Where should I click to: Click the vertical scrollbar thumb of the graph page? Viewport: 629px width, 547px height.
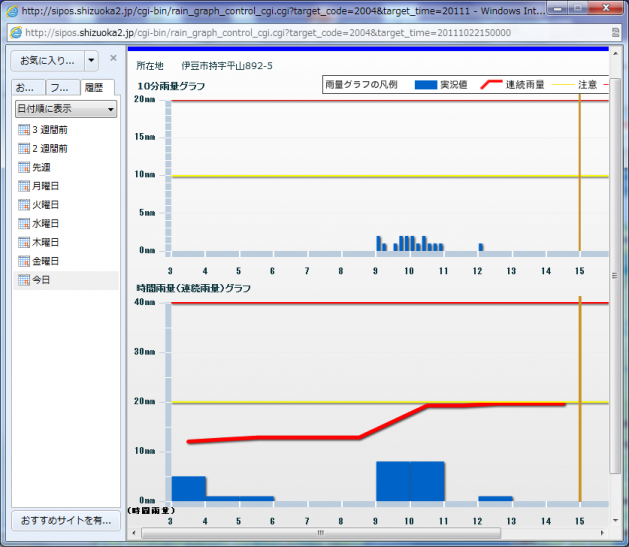click(x=615, y=276)
